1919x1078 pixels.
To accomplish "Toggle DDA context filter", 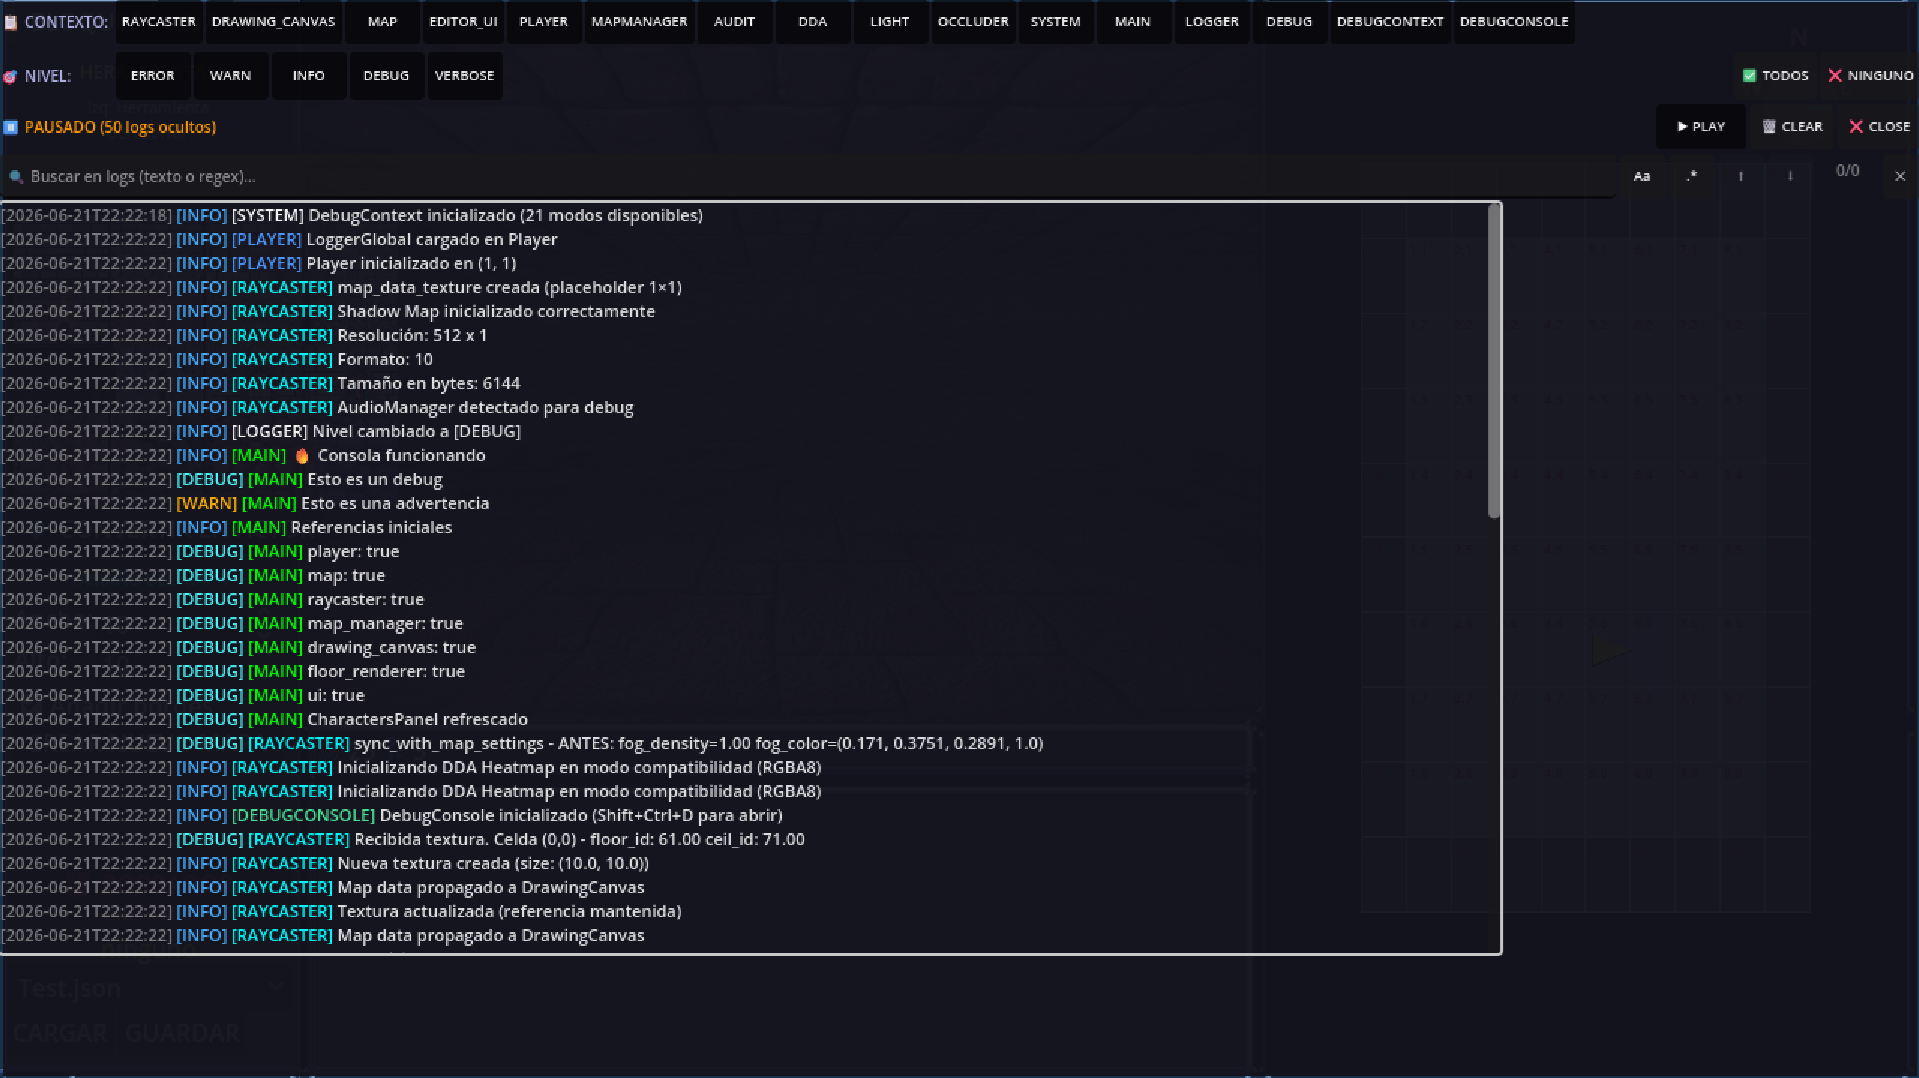I will [813, 22].
